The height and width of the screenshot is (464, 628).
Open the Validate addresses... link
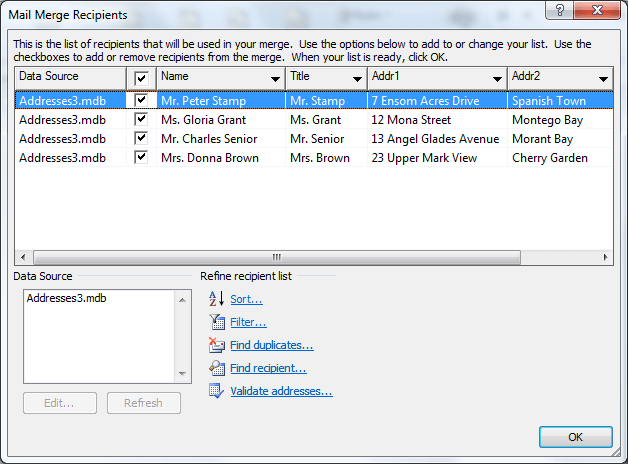(281, 391)
